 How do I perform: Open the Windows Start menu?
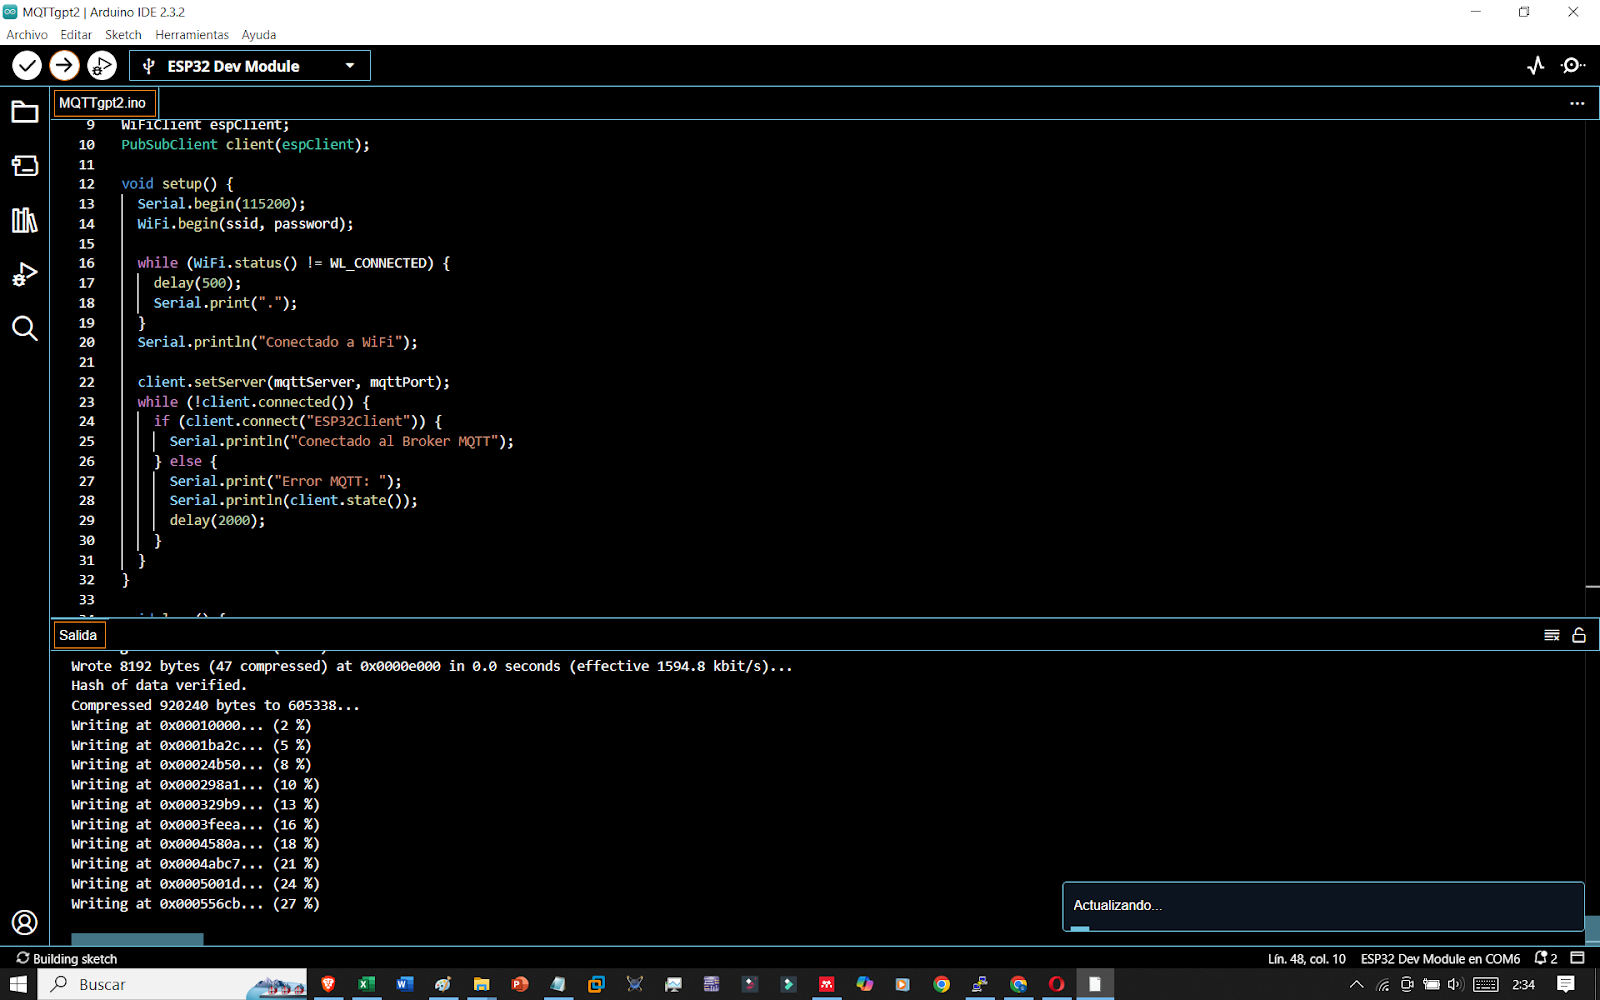point(18,984)
